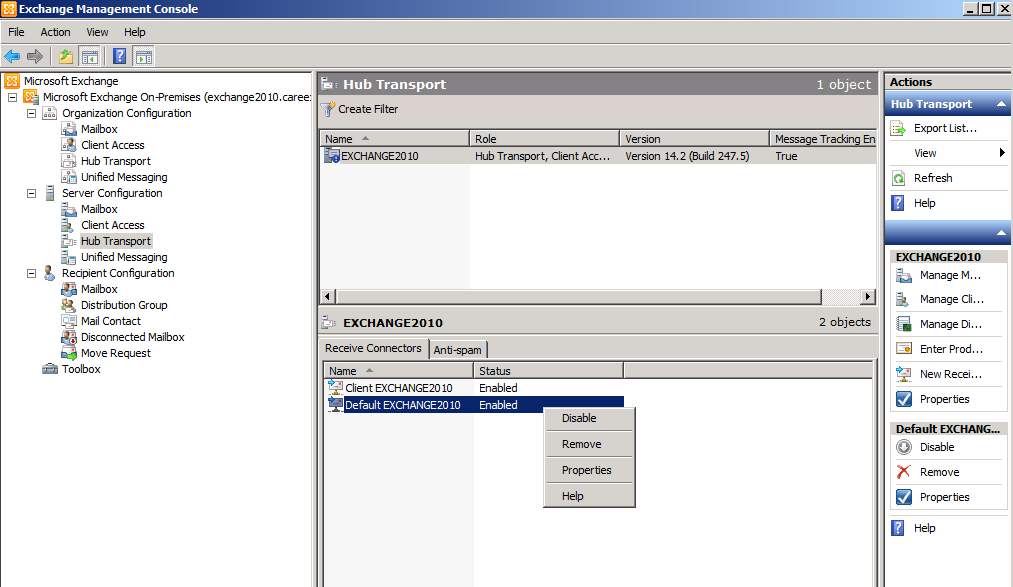Collapse the Organization Configuration node
This screenshot has width=1013, height=587.
tap(31, 113)
